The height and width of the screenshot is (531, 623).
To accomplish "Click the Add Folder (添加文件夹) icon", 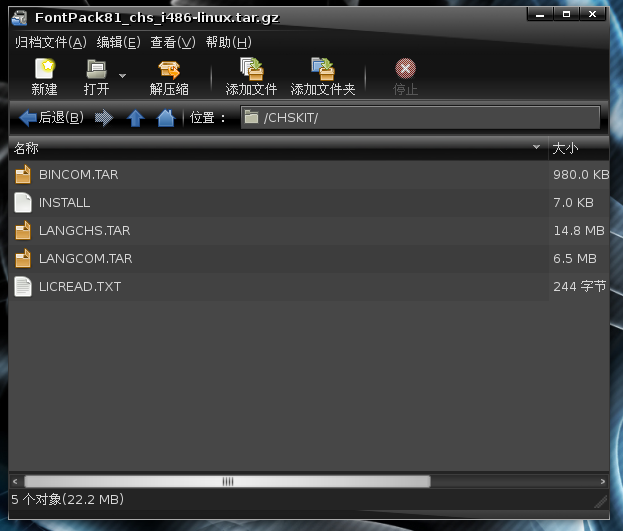I will [x=323, y=69].
